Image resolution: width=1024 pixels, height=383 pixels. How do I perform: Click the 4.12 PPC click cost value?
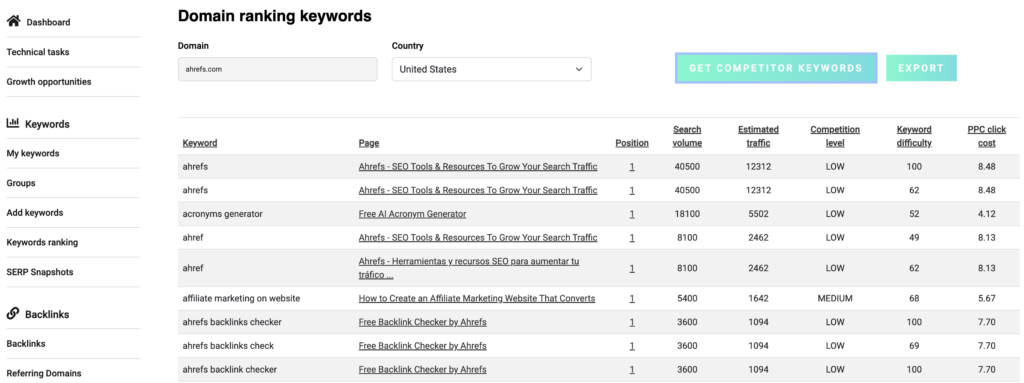click(987, 214)
